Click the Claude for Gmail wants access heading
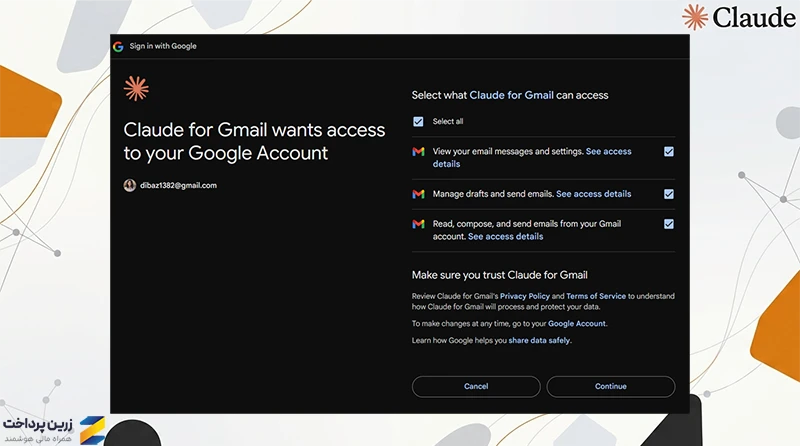Image resolution: width=800 pixels, height=446 pixels. click(254, 141)
